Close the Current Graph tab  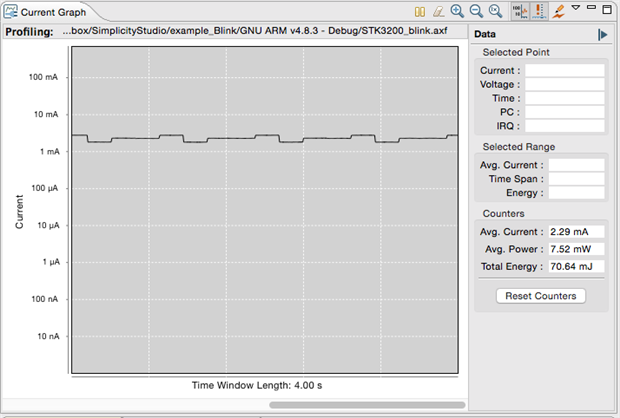[94, 12]
